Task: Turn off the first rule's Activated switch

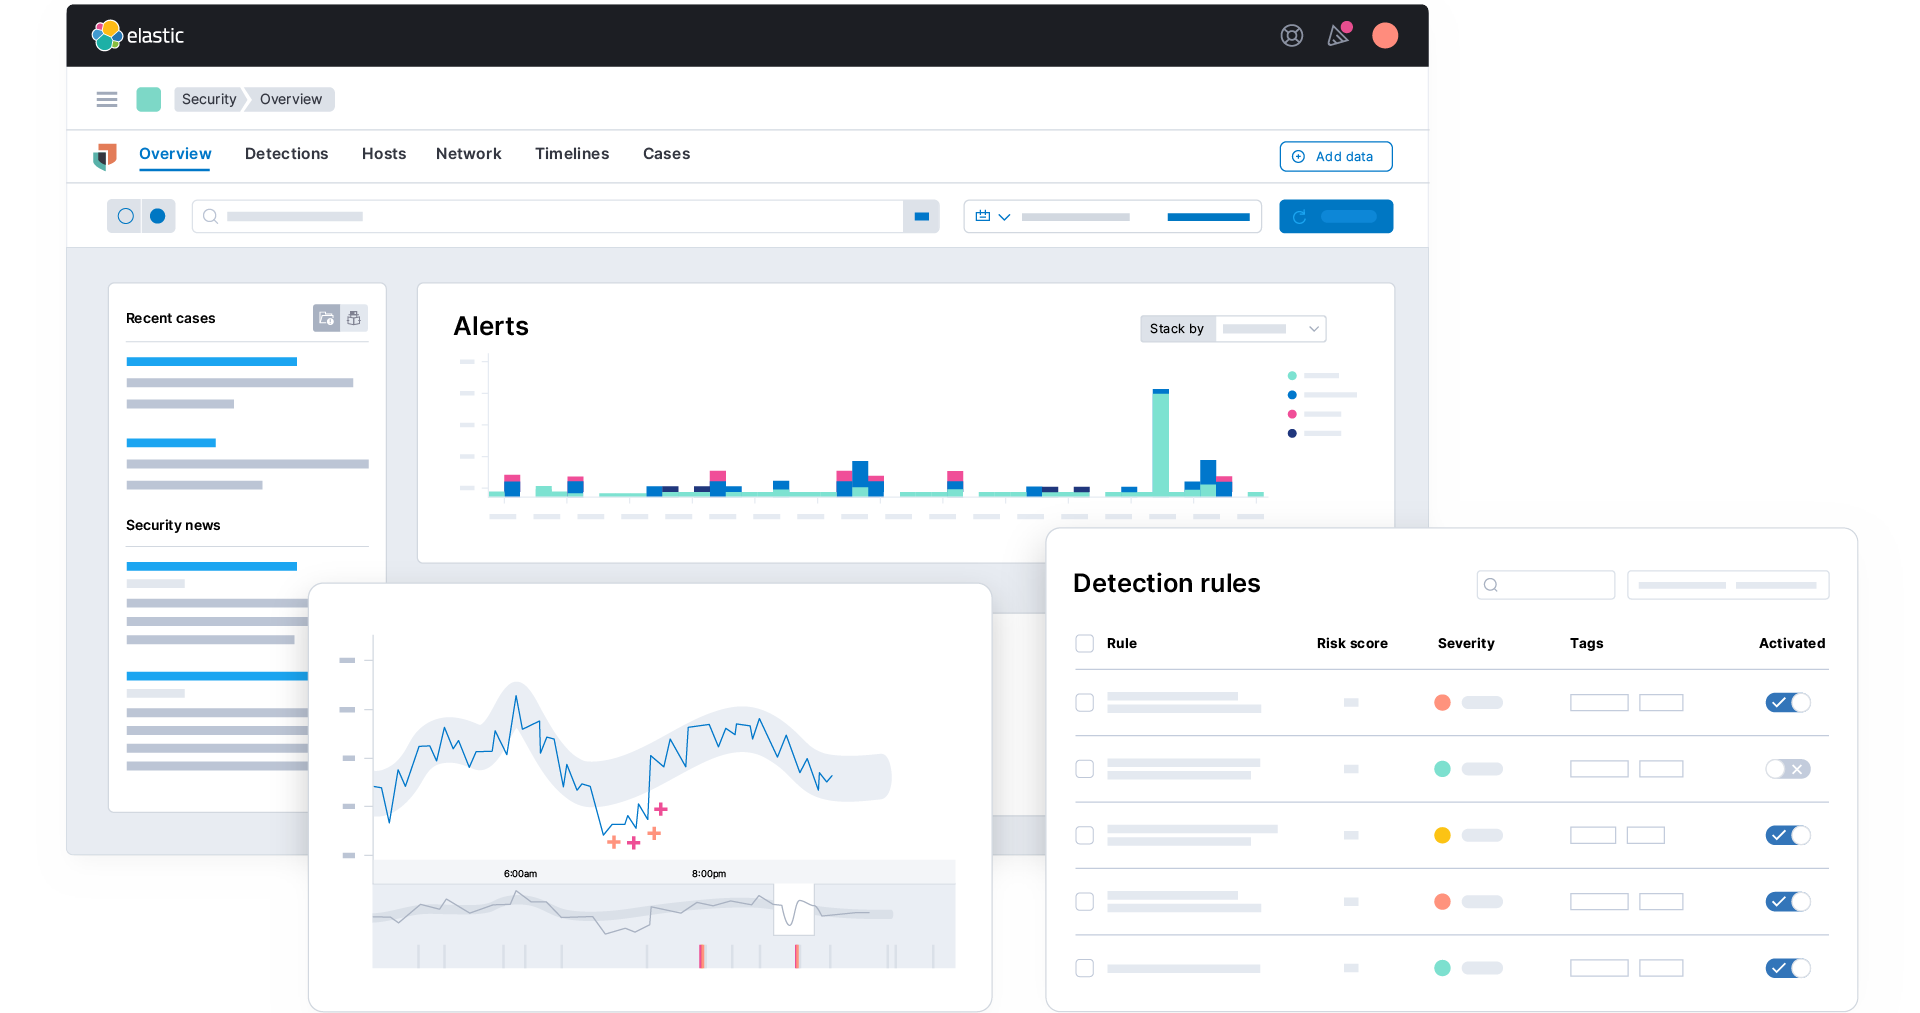Action: pyautogui.click(x=1788, y=703)
